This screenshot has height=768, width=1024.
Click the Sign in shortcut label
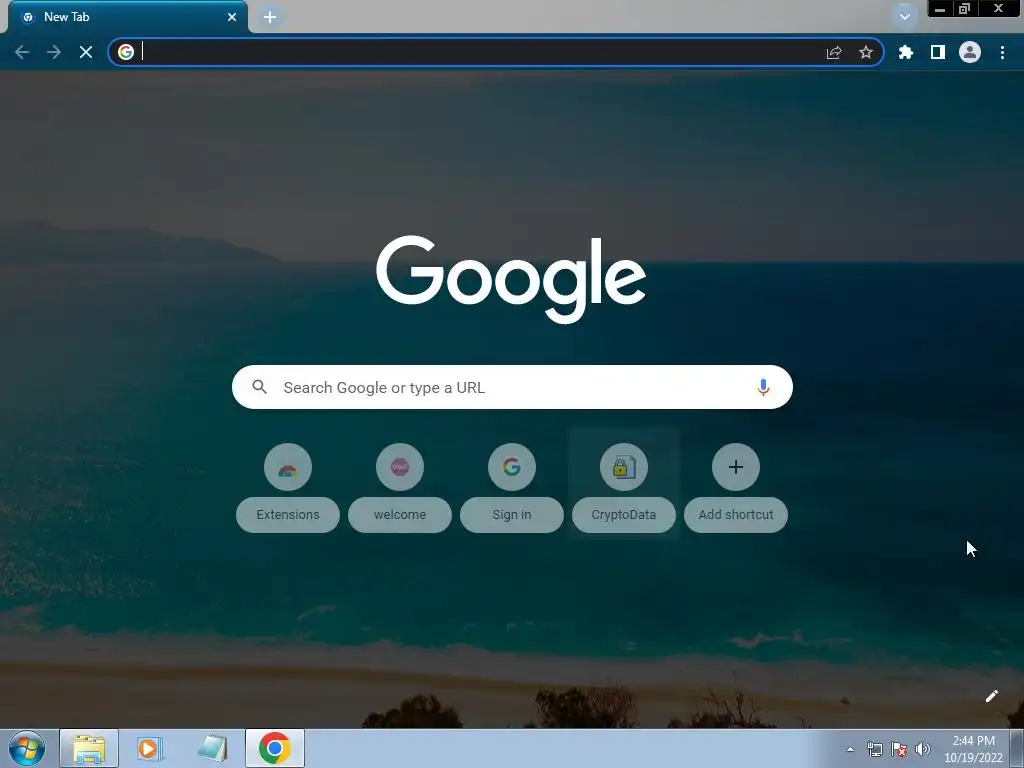coord(512,515)
